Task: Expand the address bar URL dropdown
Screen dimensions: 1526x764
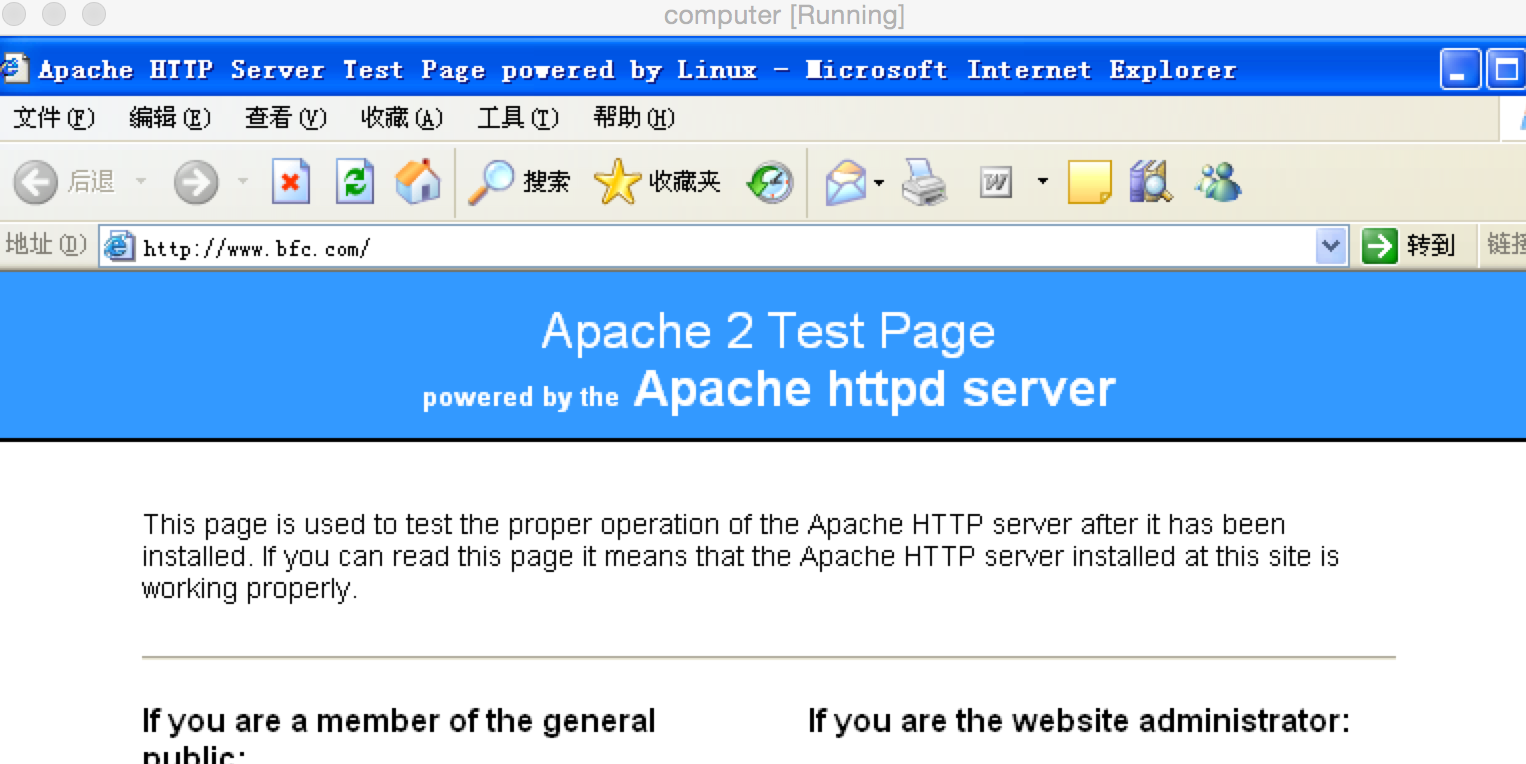Action: [1330, 246]
